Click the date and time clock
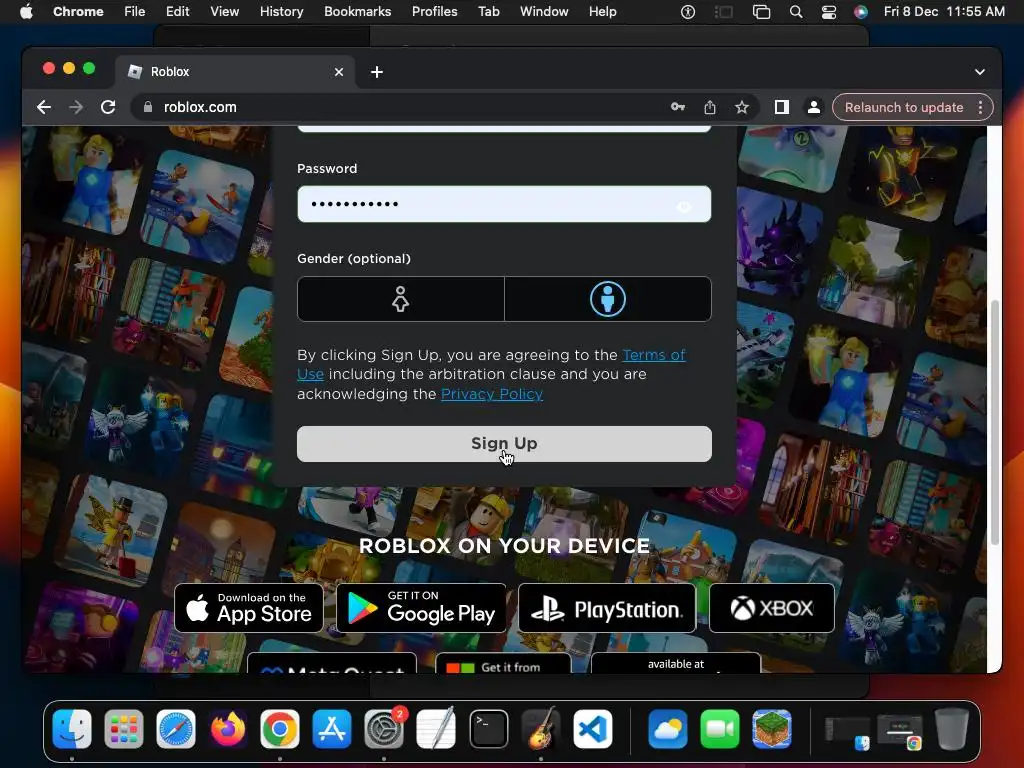 [x=944, y=11]
